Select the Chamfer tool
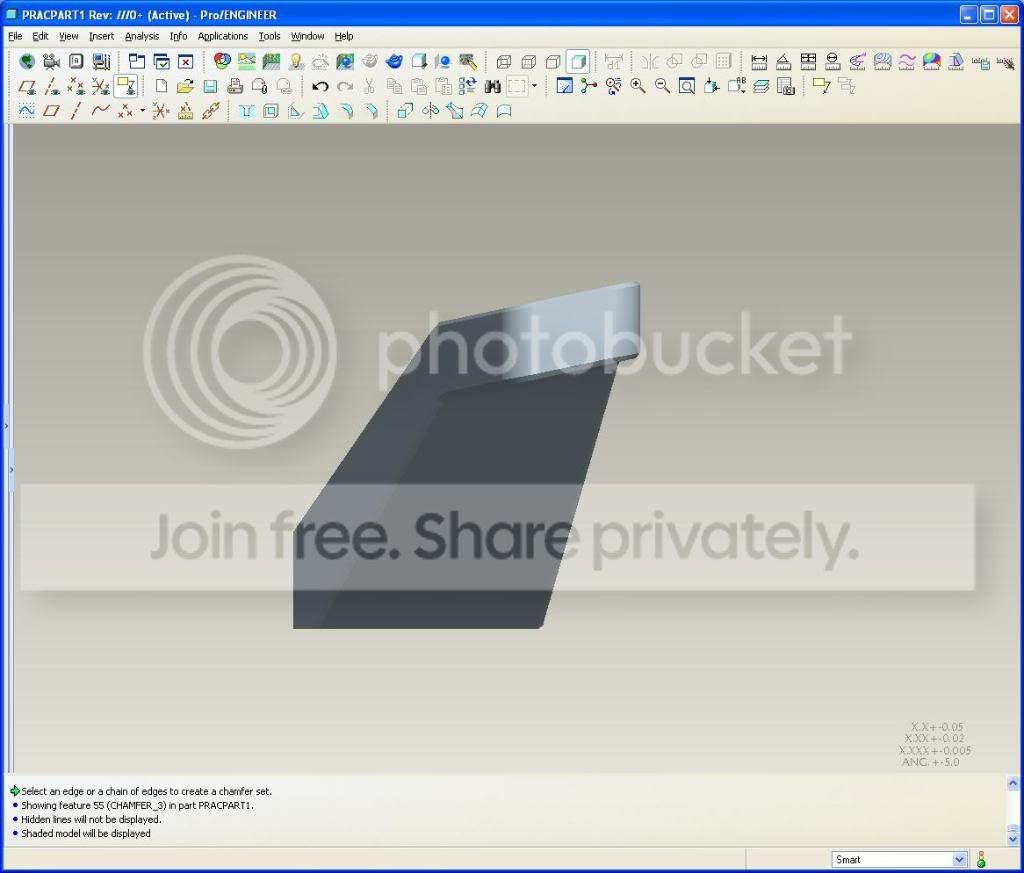The image size is (1024, 873). click(x=370, y=111)
